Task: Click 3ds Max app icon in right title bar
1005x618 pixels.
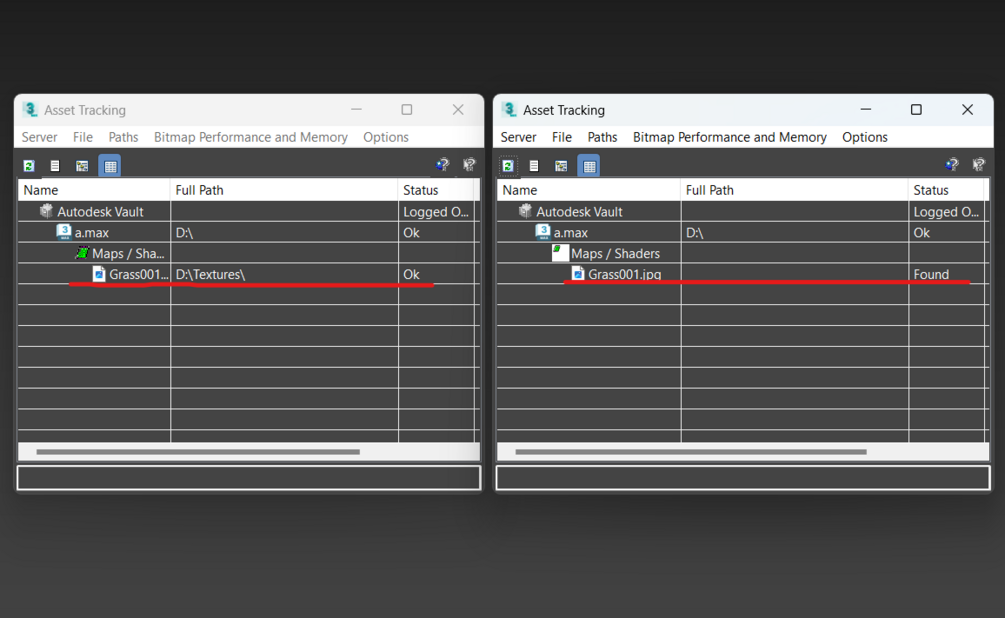Action: tap(509, 110)
